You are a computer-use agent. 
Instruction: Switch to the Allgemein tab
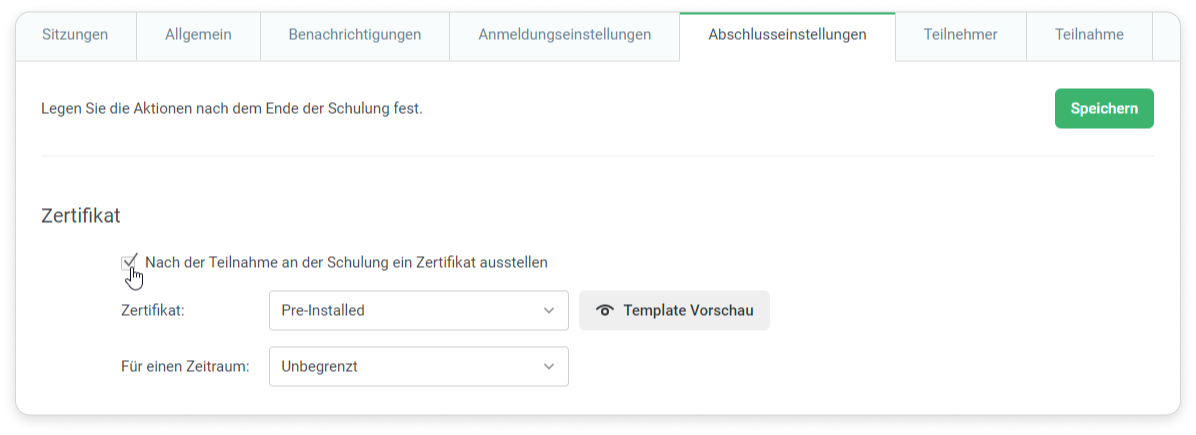point(198,35)
